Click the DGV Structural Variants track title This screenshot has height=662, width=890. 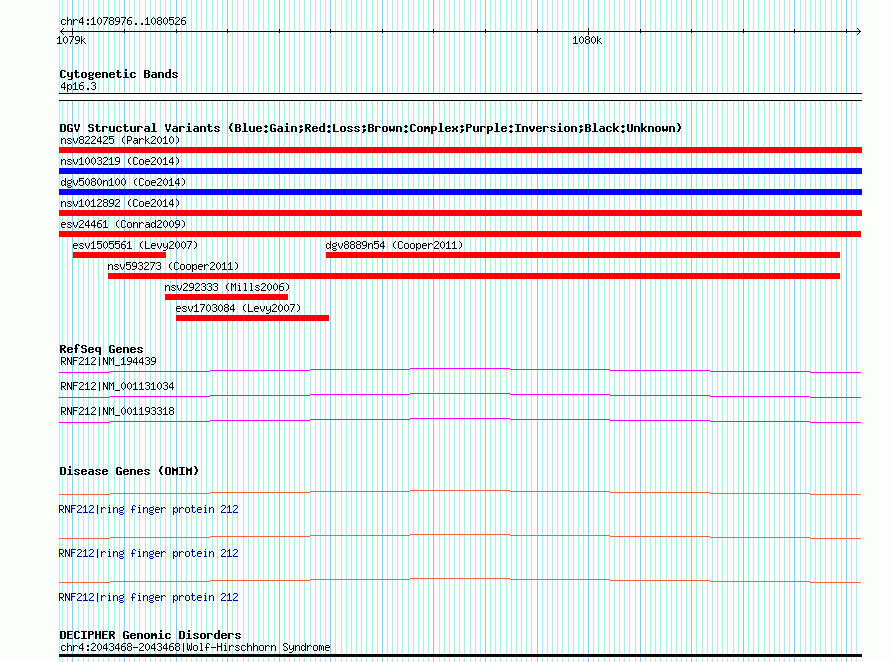tap(370, 128)
